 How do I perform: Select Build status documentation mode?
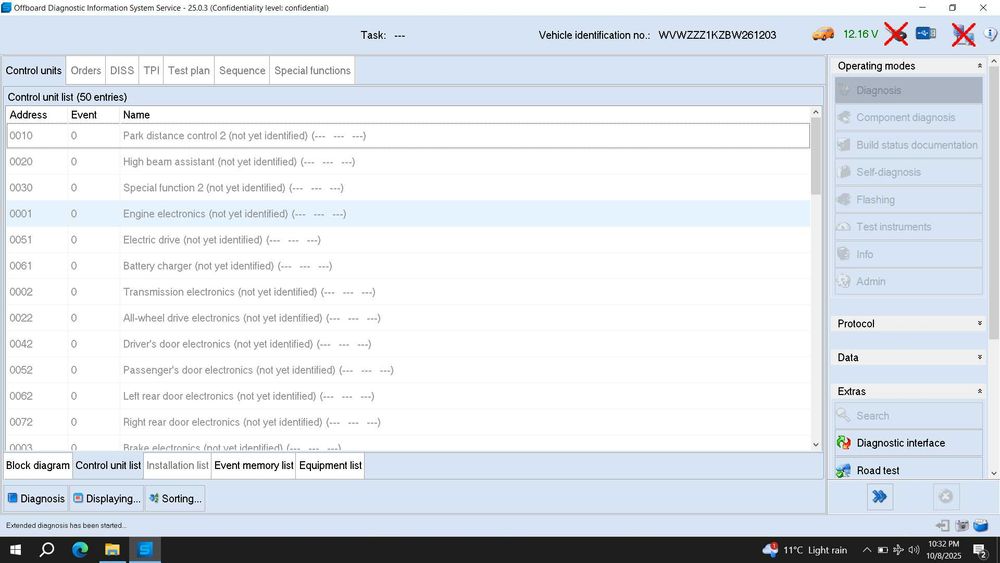tap(908, 145)
